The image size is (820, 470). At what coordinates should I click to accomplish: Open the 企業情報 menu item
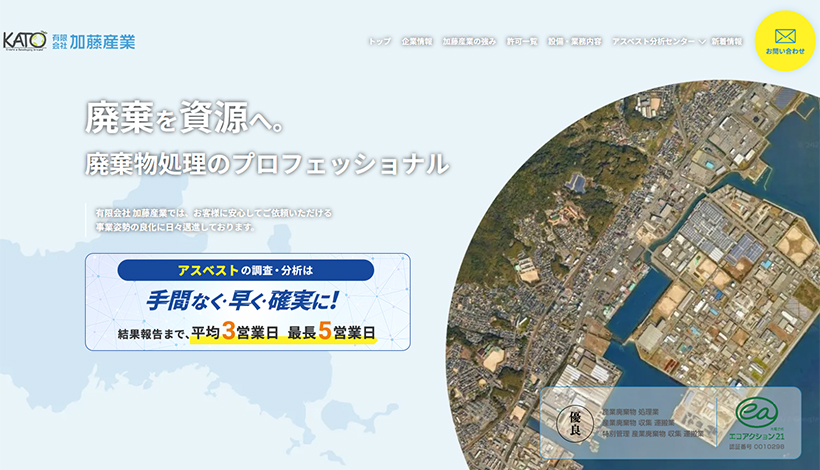(417, 42)
